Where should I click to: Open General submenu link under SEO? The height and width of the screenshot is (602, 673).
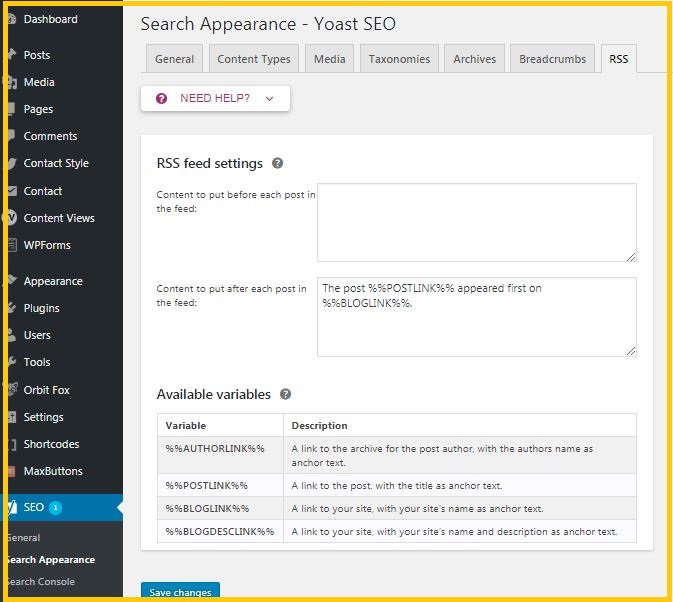pyautogui.click(x=24, y=538)
